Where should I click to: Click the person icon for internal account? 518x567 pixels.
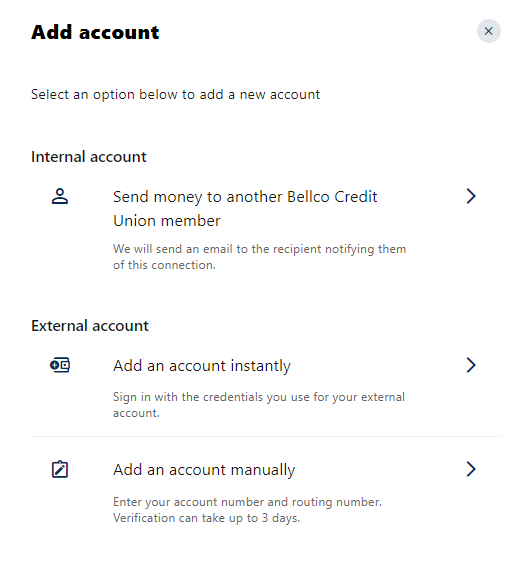(60, 196)
